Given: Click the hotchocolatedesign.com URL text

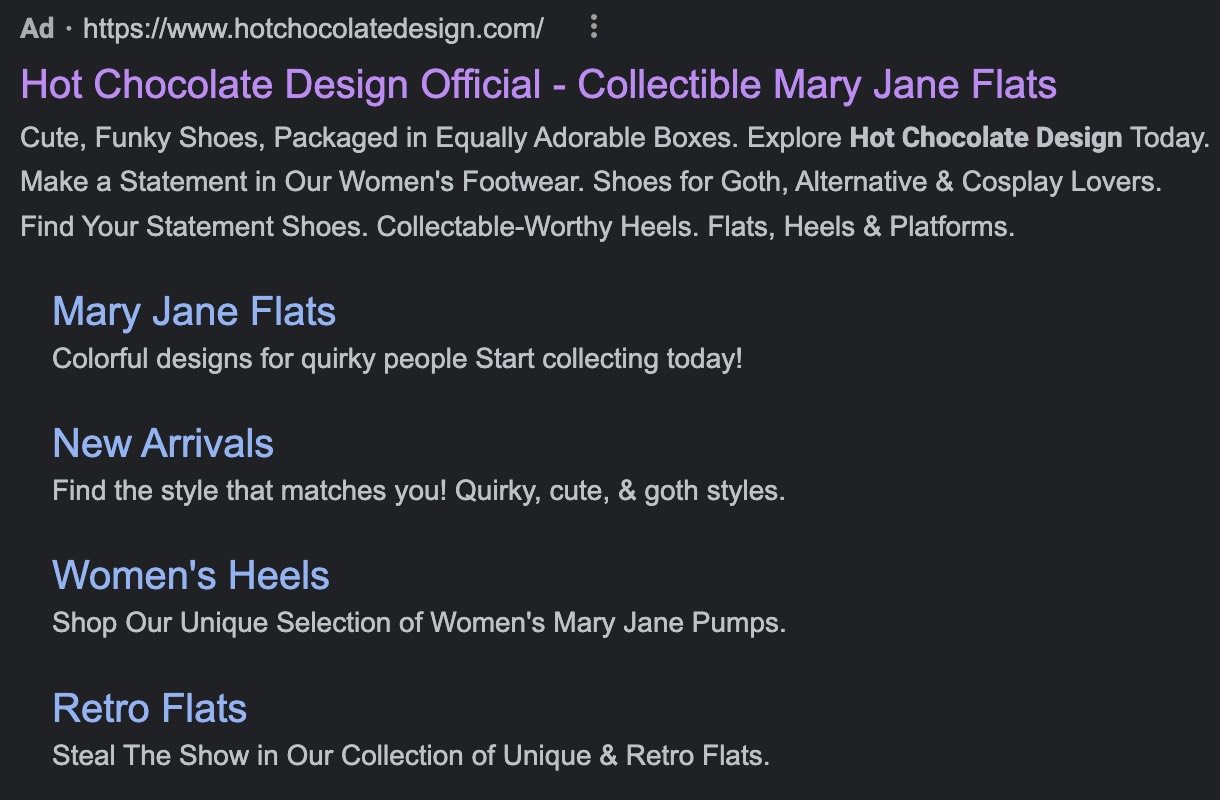Looking at the screenshot, I should pyautogui.click(x=313, y=29).
